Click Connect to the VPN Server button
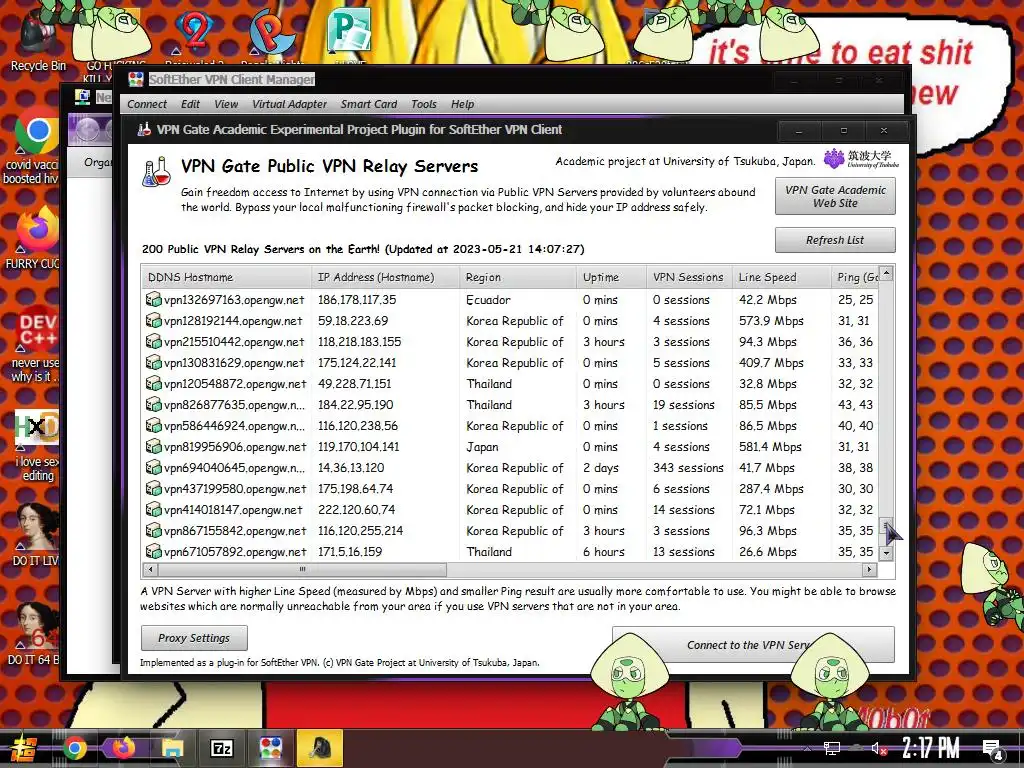This screenshot has height=768, width=1024. point(753,645)
